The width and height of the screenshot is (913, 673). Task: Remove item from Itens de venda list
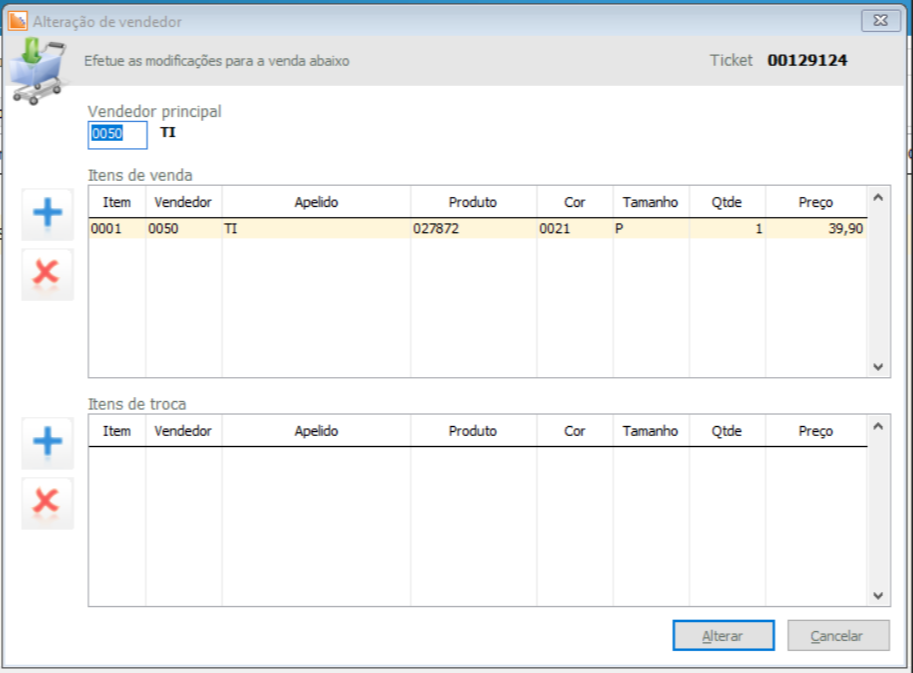point(48,274)
